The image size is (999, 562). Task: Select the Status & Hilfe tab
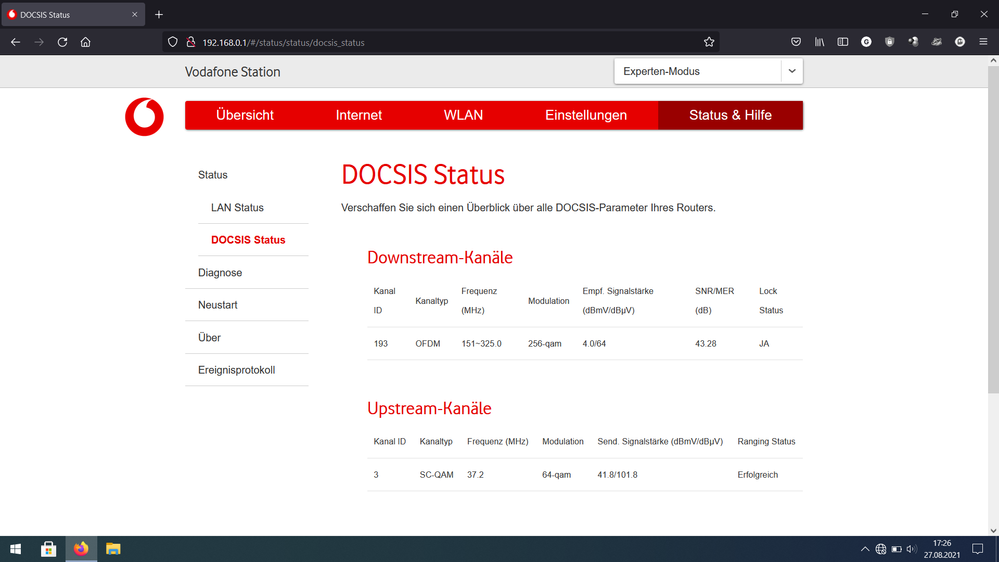[x=730, y=115]
